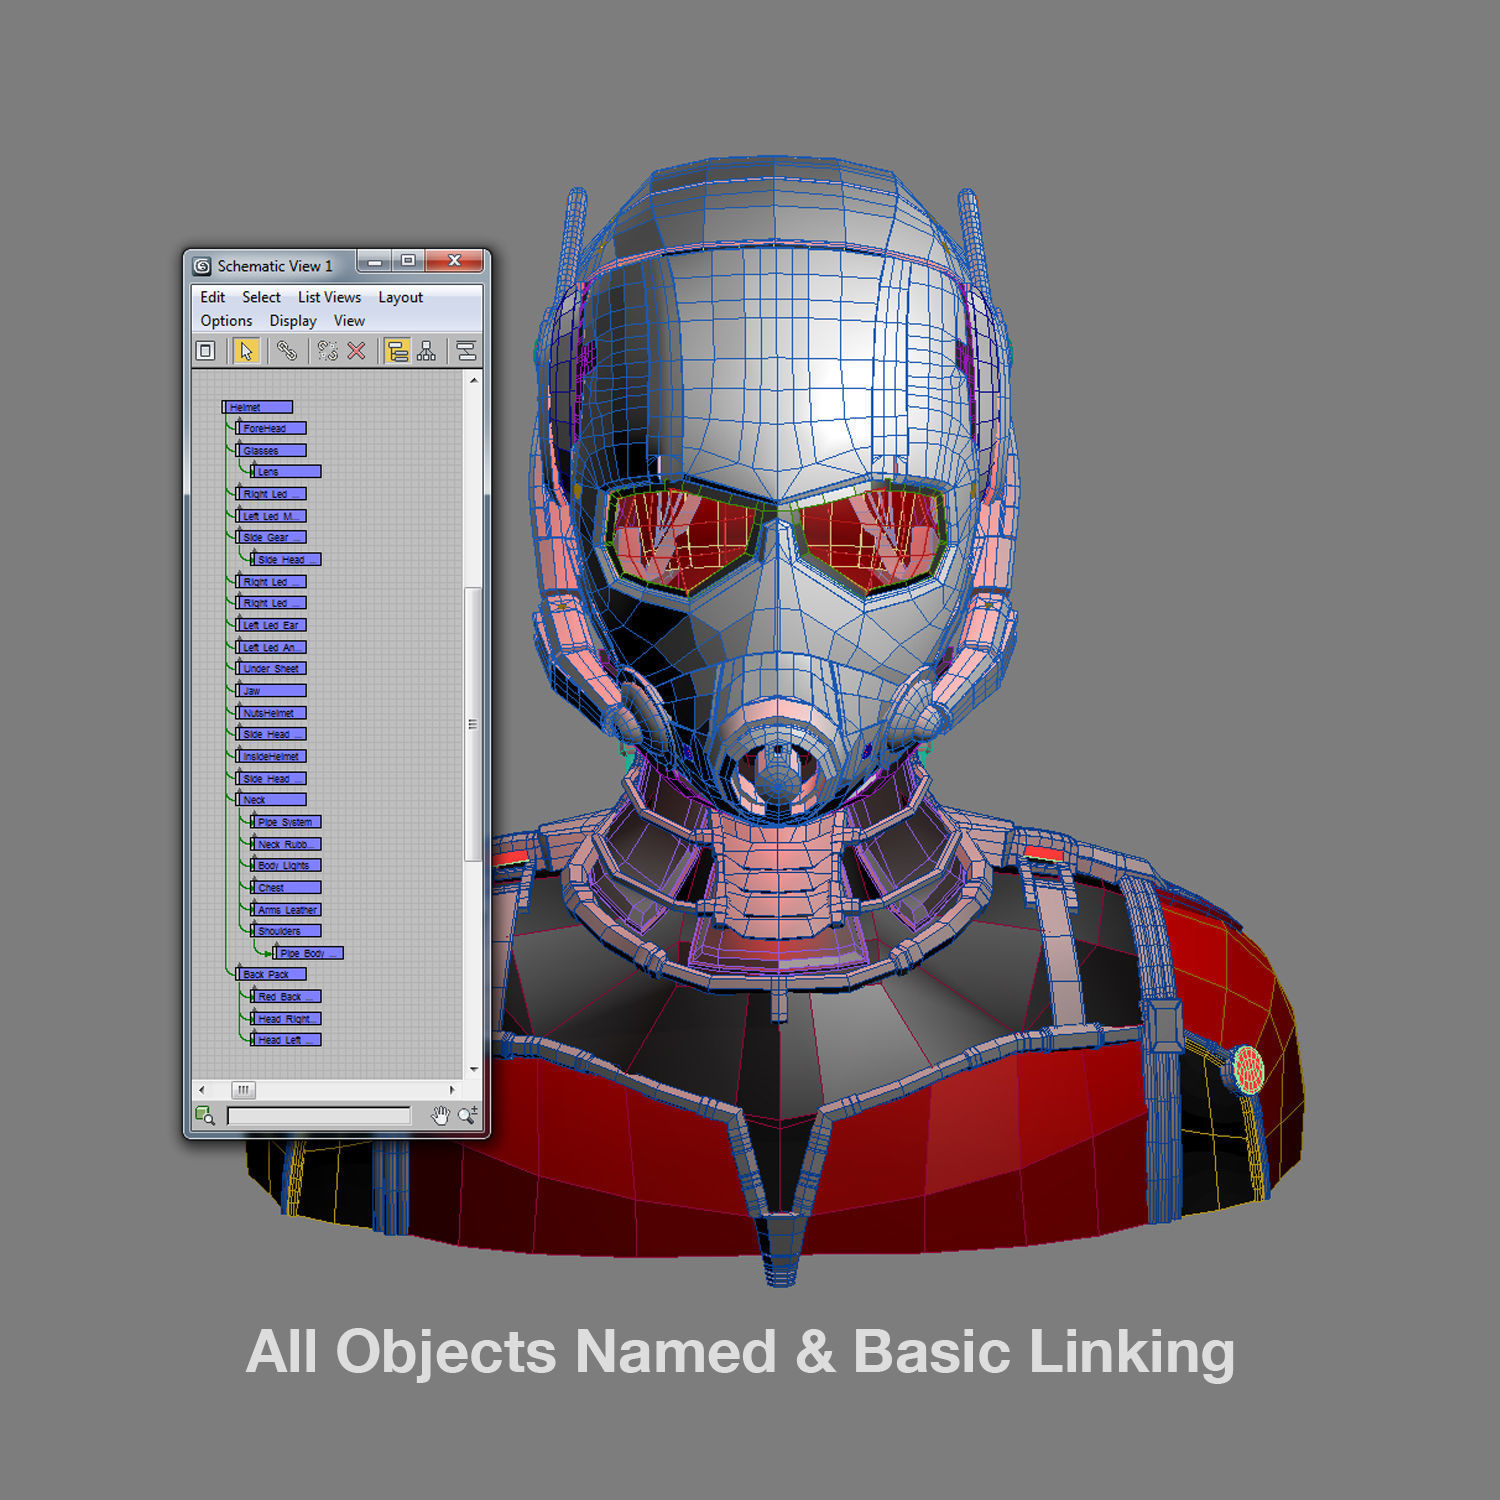Select the NutsHelmet node

(271, 713)
